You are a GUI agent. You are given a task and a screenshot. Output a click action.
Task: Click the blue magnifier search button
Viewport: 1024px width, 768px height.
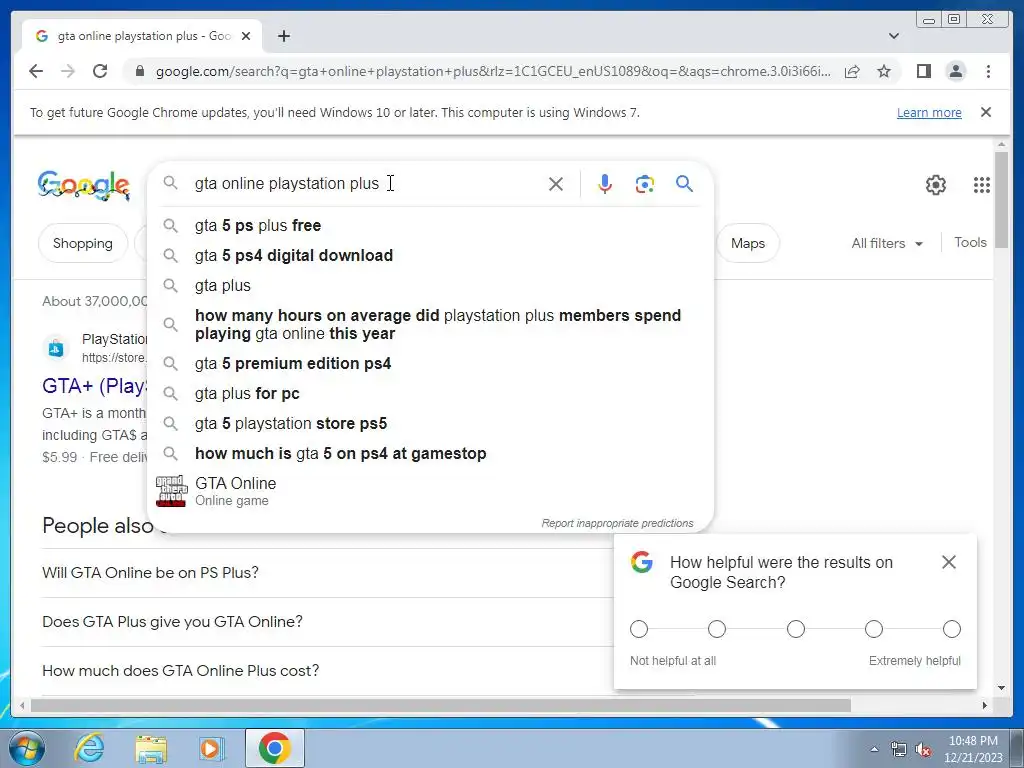pyautogui.click(x=684, y=184)
